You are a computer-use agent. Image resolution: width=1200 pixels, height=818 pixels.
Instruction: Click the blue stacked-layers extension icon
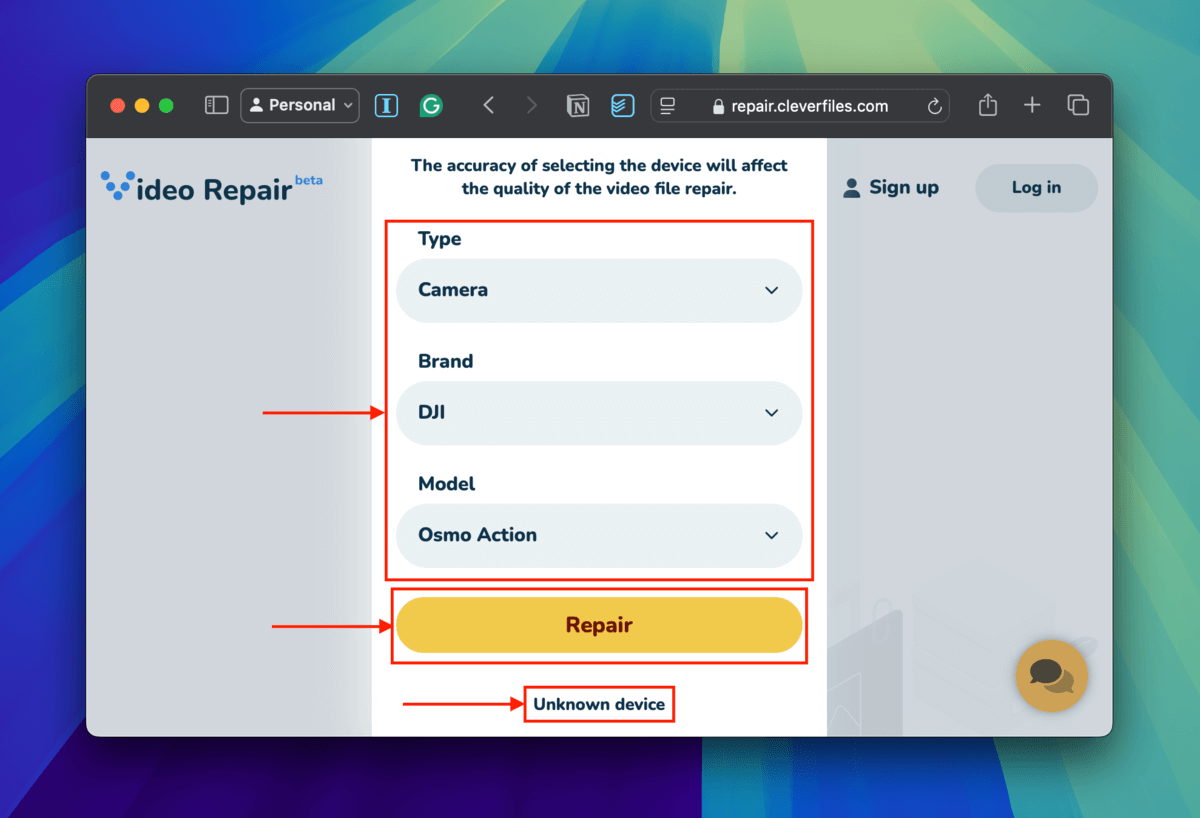(623, 105)
